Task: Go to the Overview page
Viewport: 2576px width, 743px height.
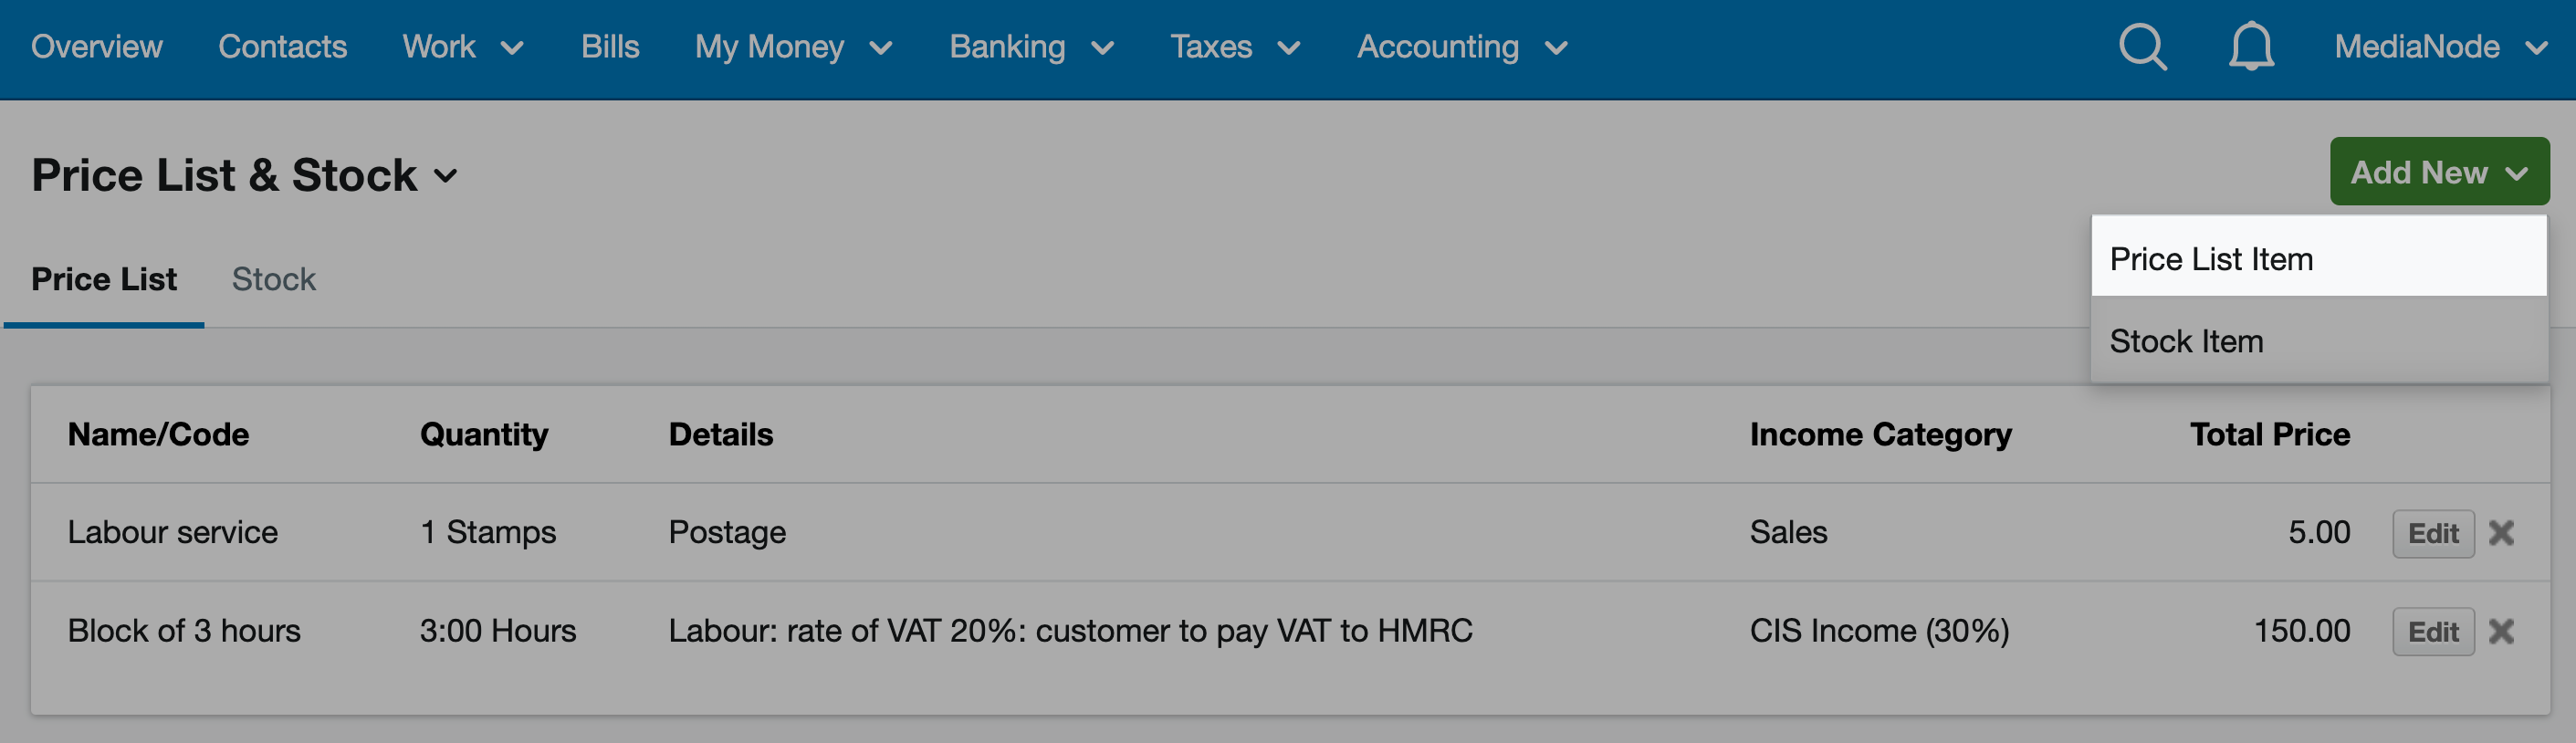Action: coord(96,47)
